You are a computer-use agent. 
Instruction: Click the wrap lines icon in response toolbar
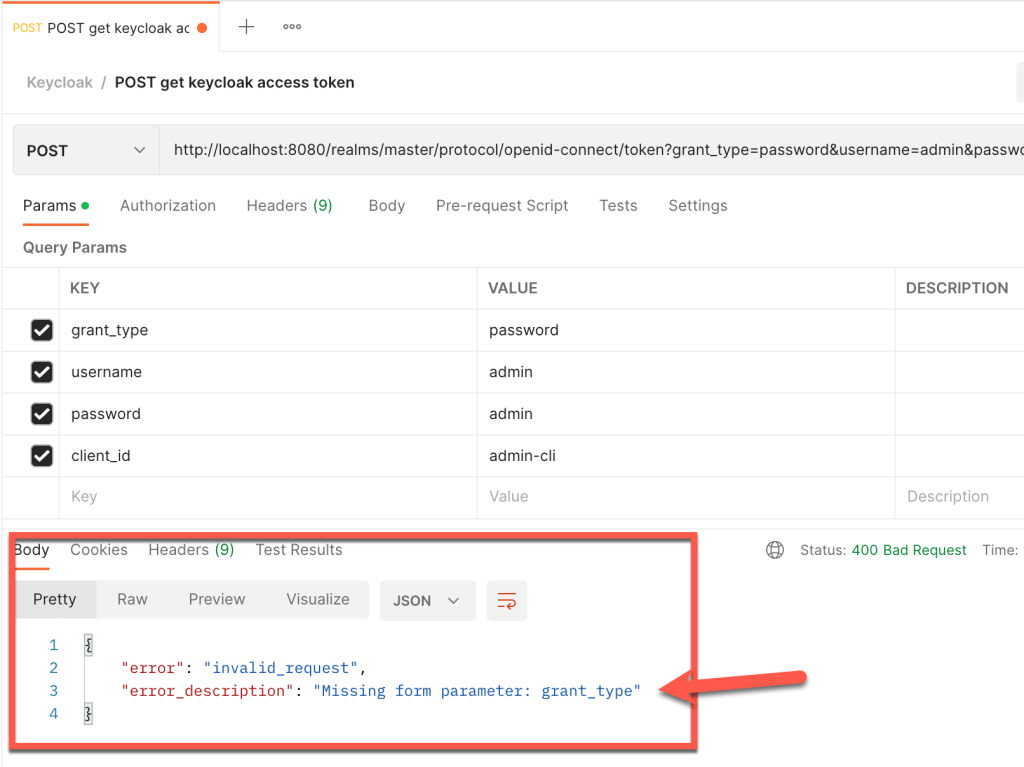click(x=507, y=601)
